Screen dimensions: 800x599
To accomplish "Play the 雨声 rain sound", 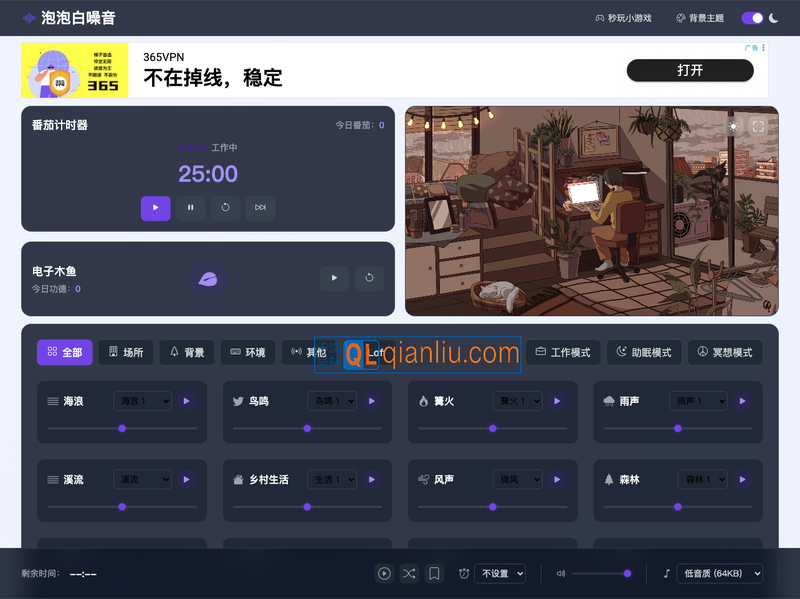I will pos(742,401).
